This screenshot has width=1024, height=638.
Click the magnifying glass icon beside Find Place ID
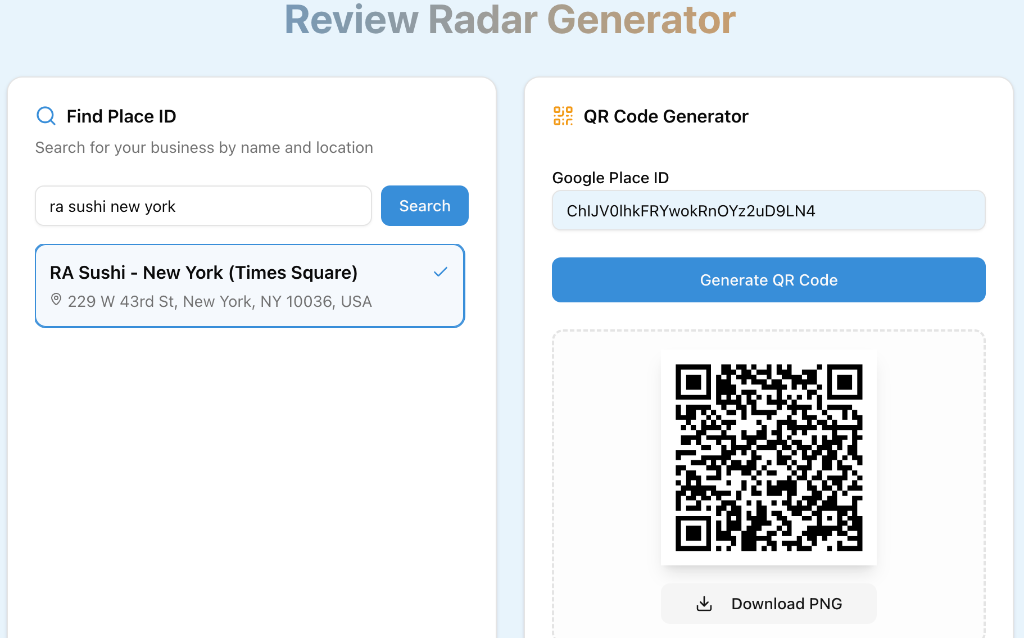click(x=45, y=116)
